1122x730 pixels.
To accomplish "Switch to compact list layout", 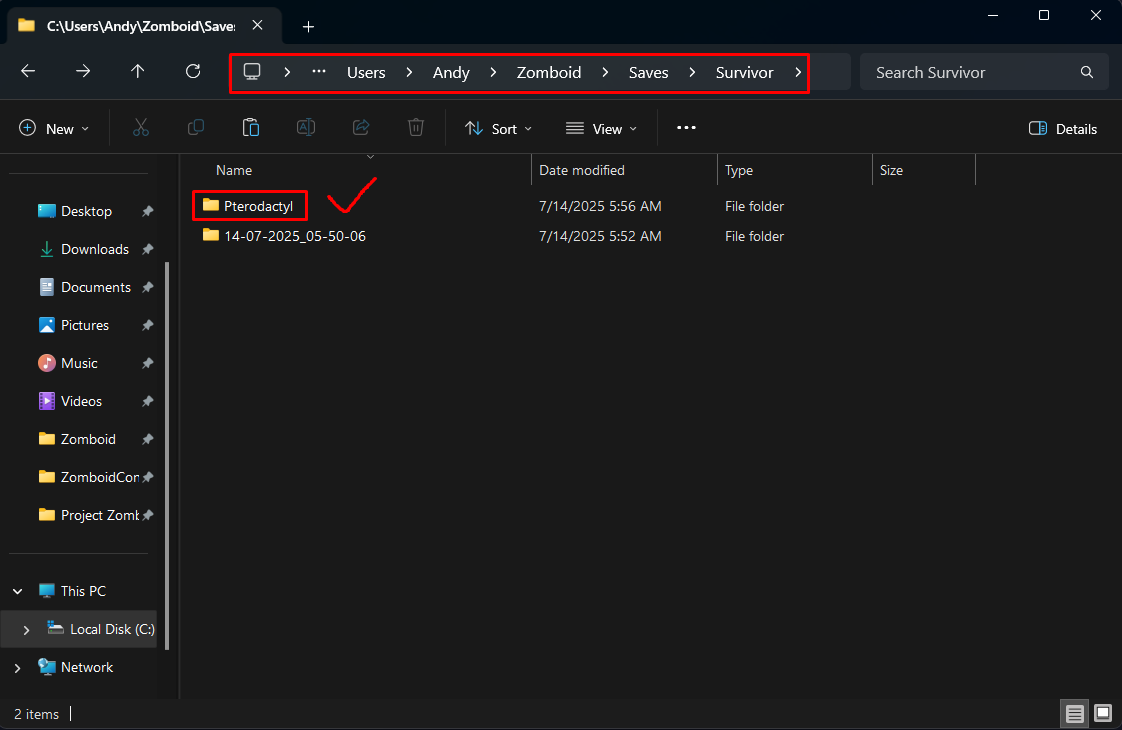I will coord(1074,713).
